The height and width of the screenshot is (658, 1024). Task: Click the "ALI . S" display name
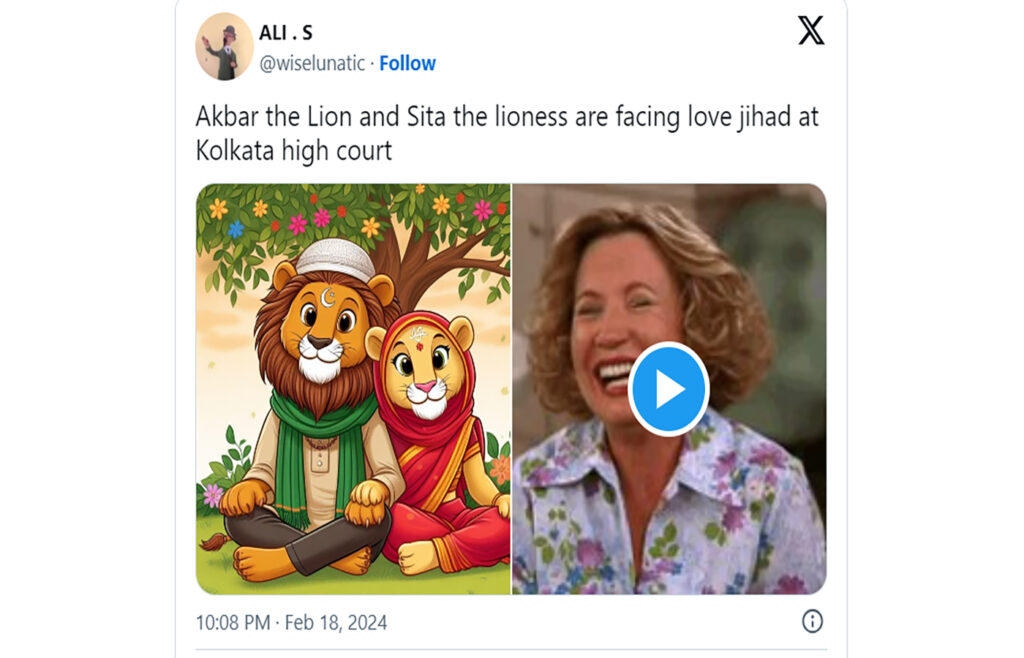click(x=286, y=32)
